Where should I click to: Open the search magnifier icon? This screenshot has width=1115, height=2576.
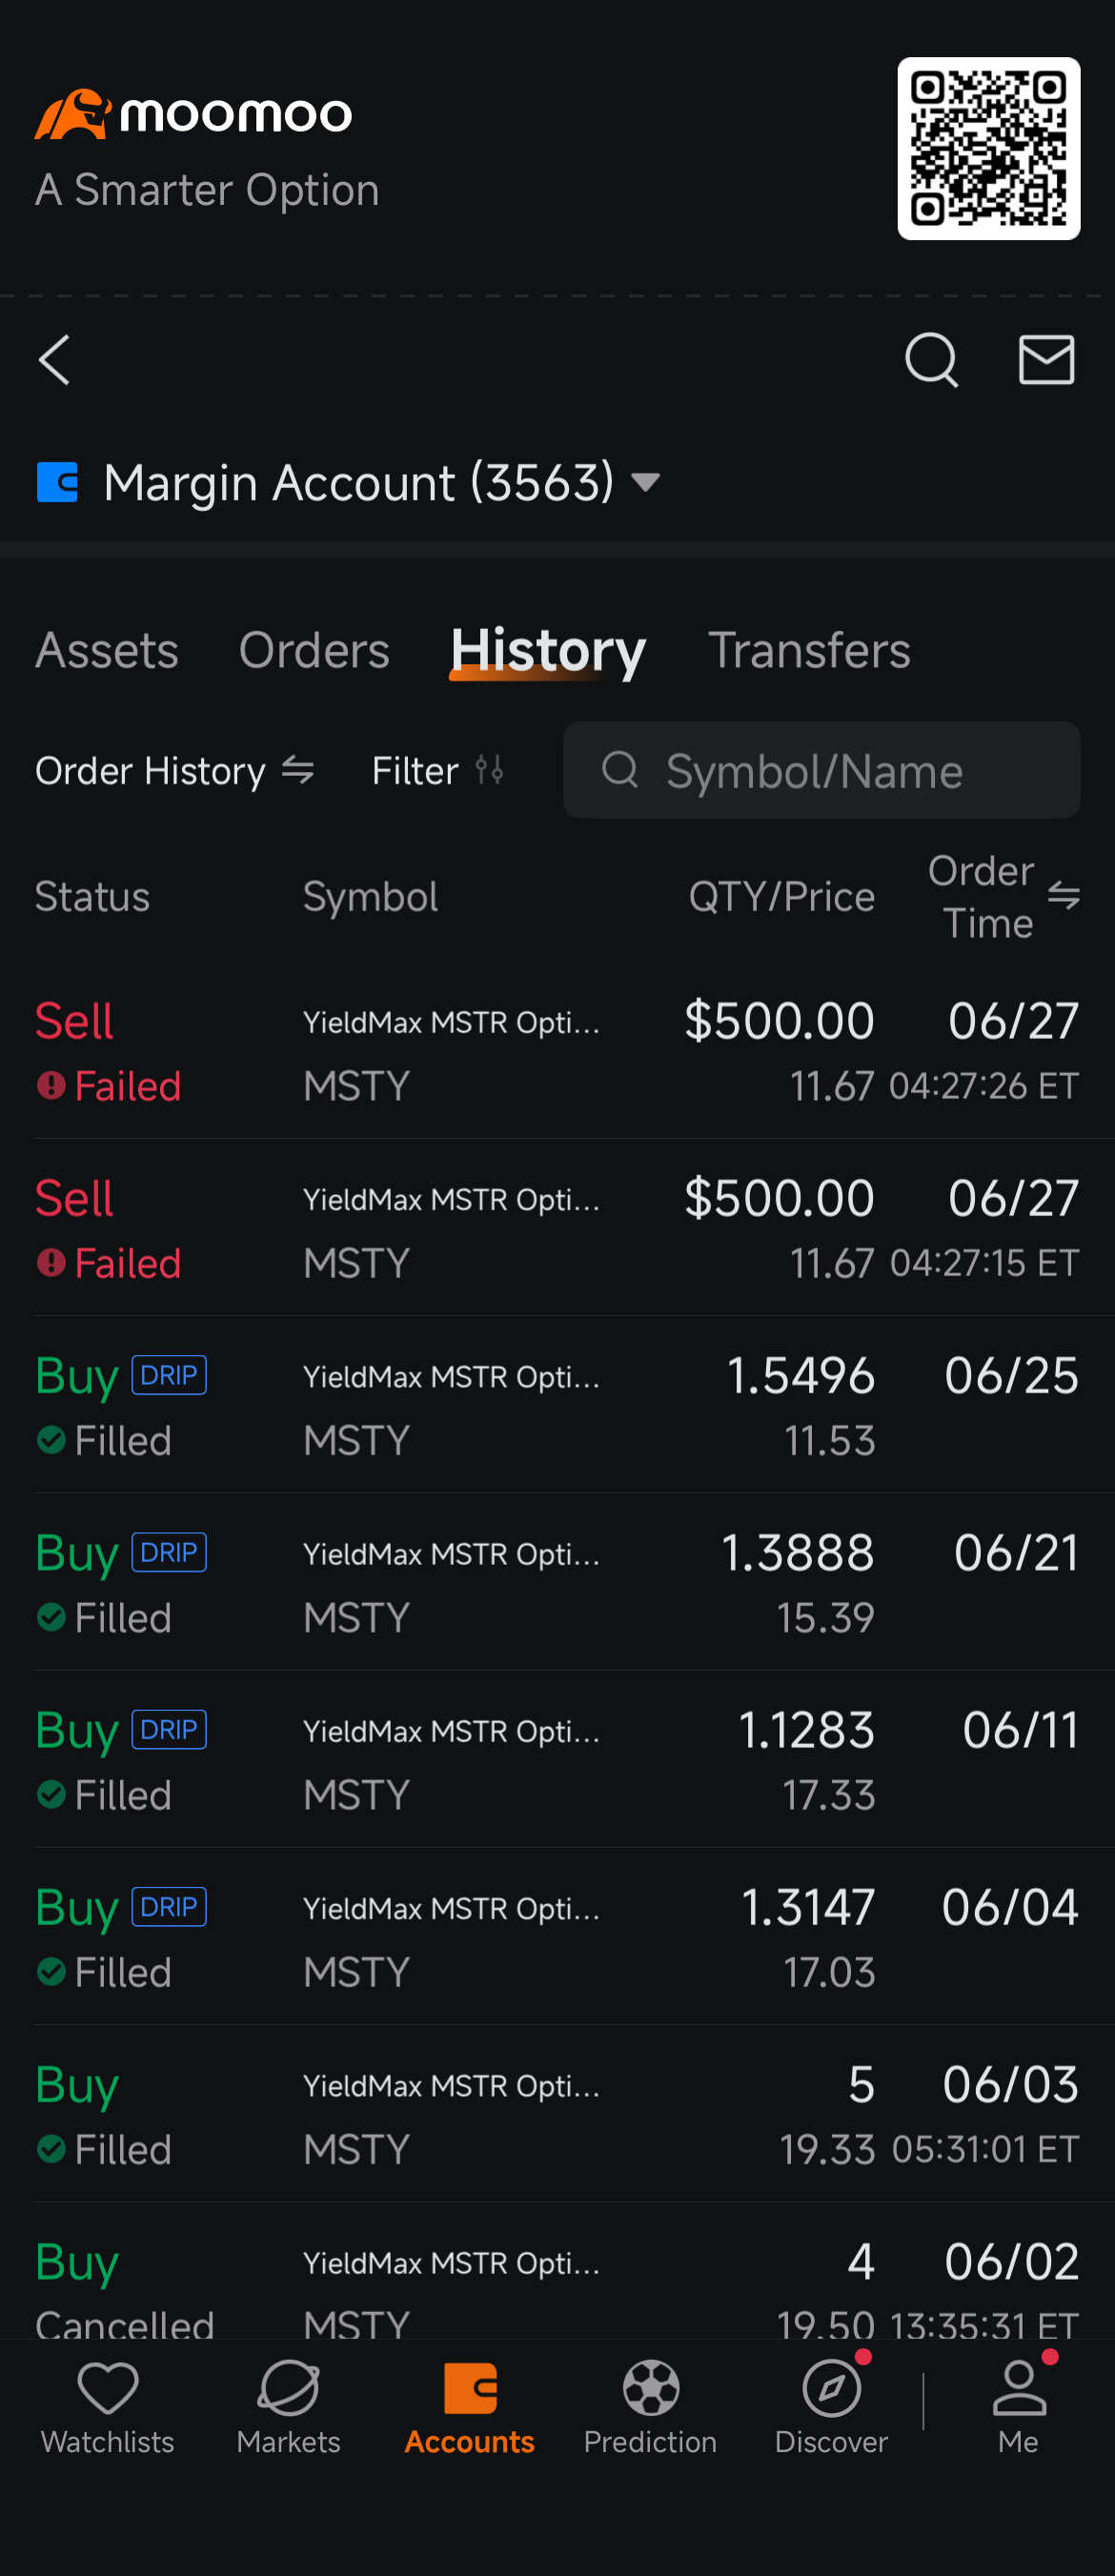point(931,360)
